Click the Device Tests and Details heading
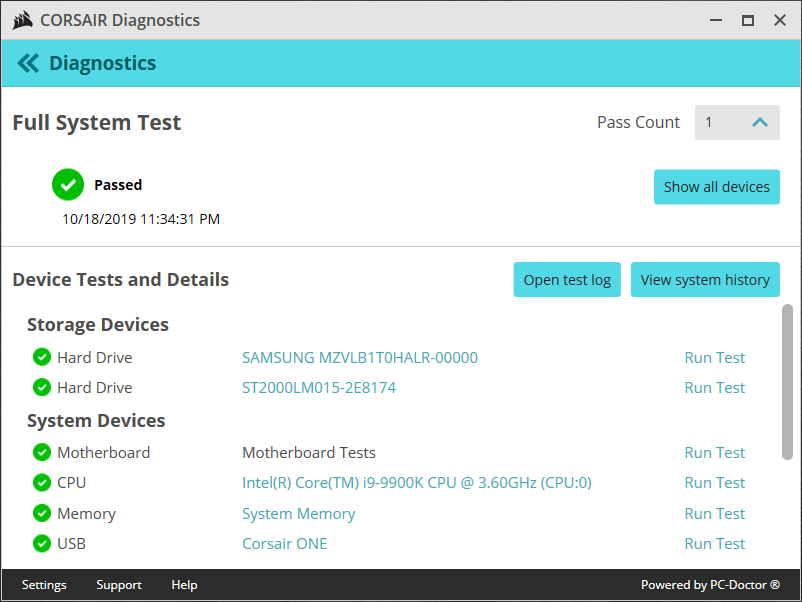The image size is (802, 602). pos(121,280)
